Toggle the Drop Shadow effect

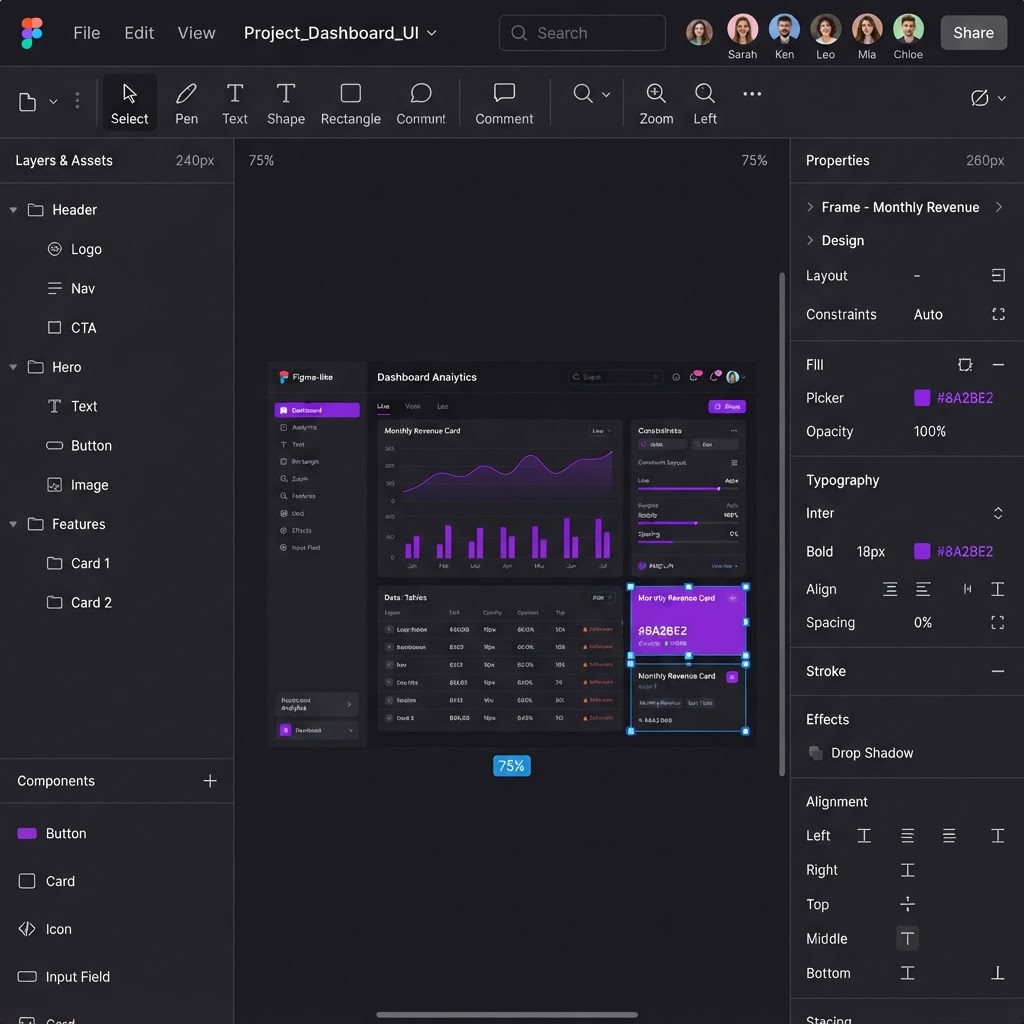click(816, 752)
